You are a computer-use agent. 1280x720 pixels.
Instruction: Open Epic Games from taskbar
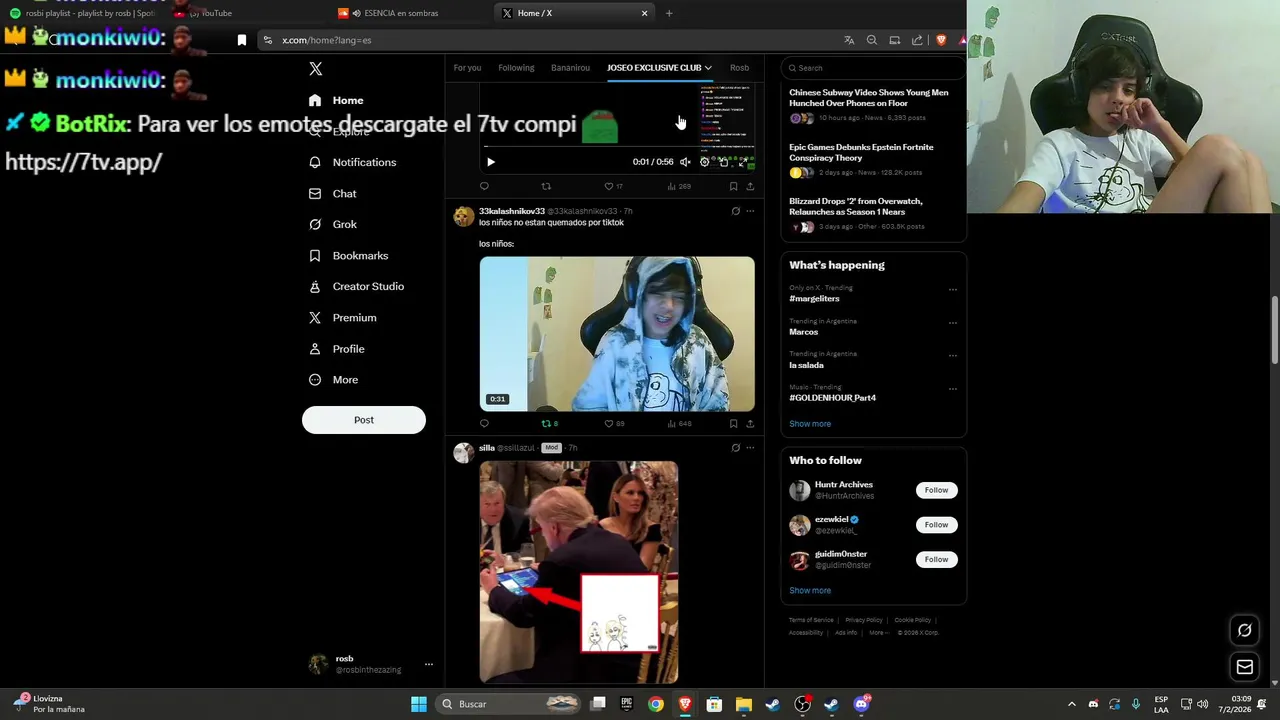click(627, 704)
